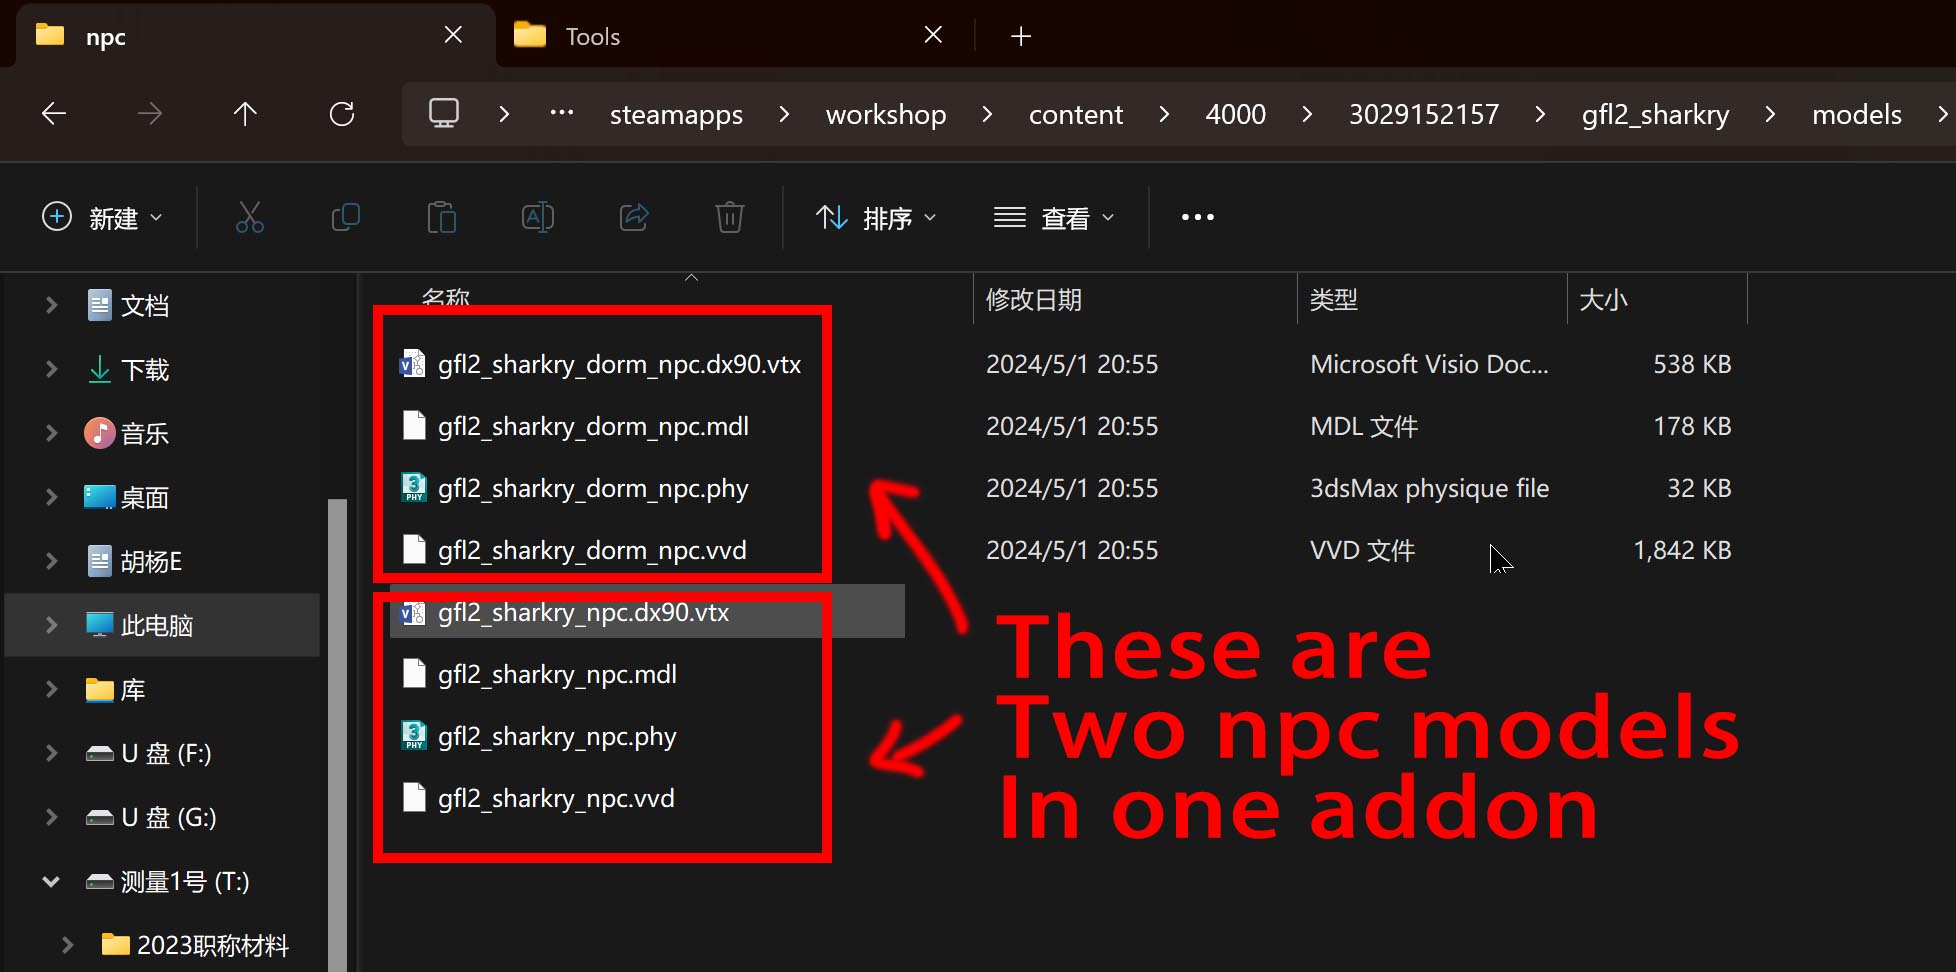This screenshot has width=1956, height=972.
Task: Expand the chevron after 4000 breadcrumb
Action: [1307, 114]
